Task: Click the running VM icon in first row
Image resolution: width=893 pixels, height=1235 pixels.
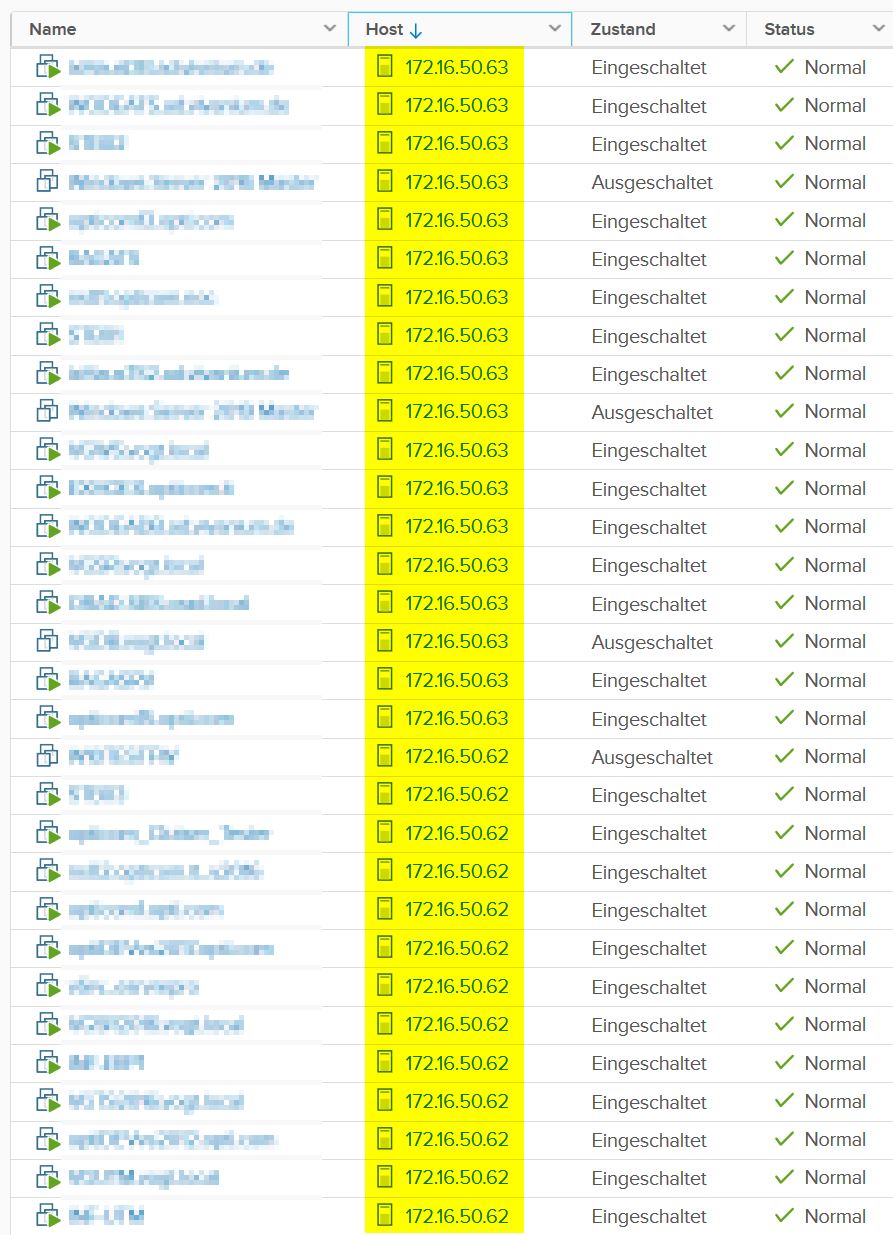Action: 48,68
